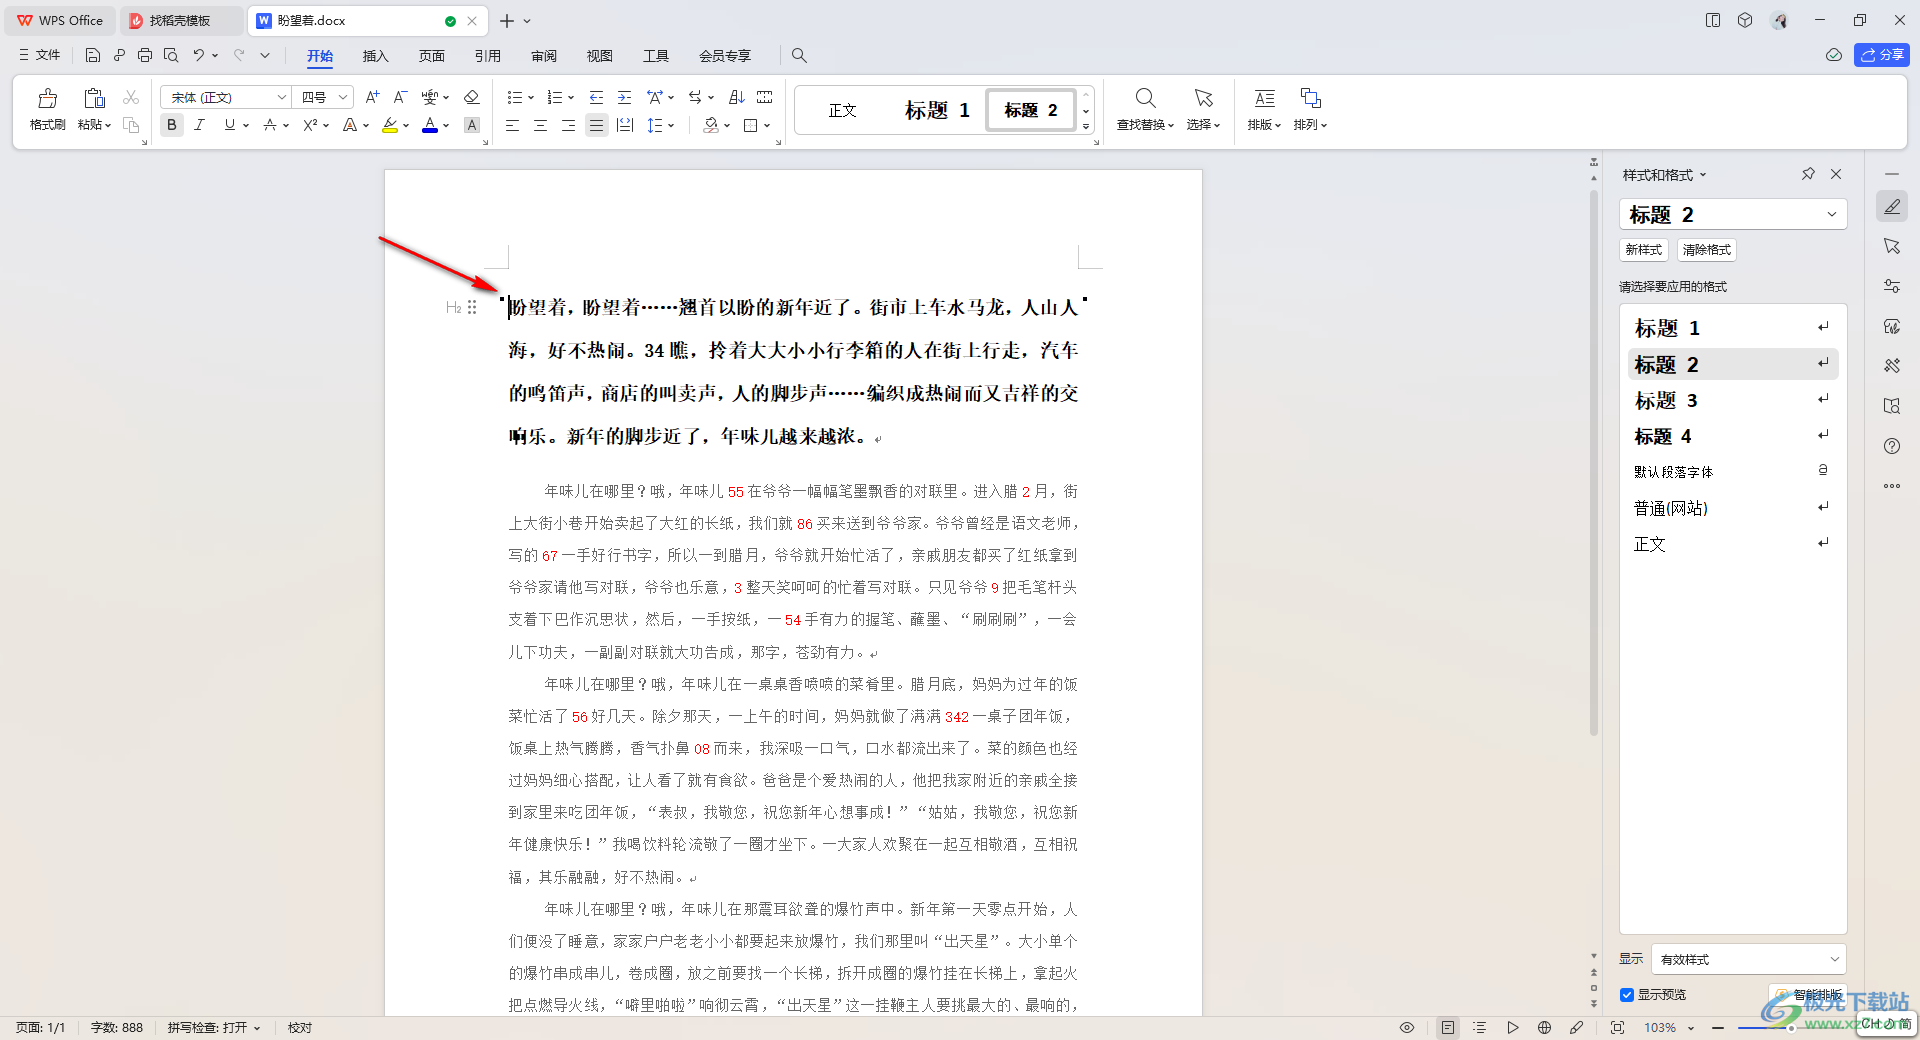This screenshot has height=1040, width=1920.
Task: Click the 分享 (Share) button
Action: coord(1881,55)
